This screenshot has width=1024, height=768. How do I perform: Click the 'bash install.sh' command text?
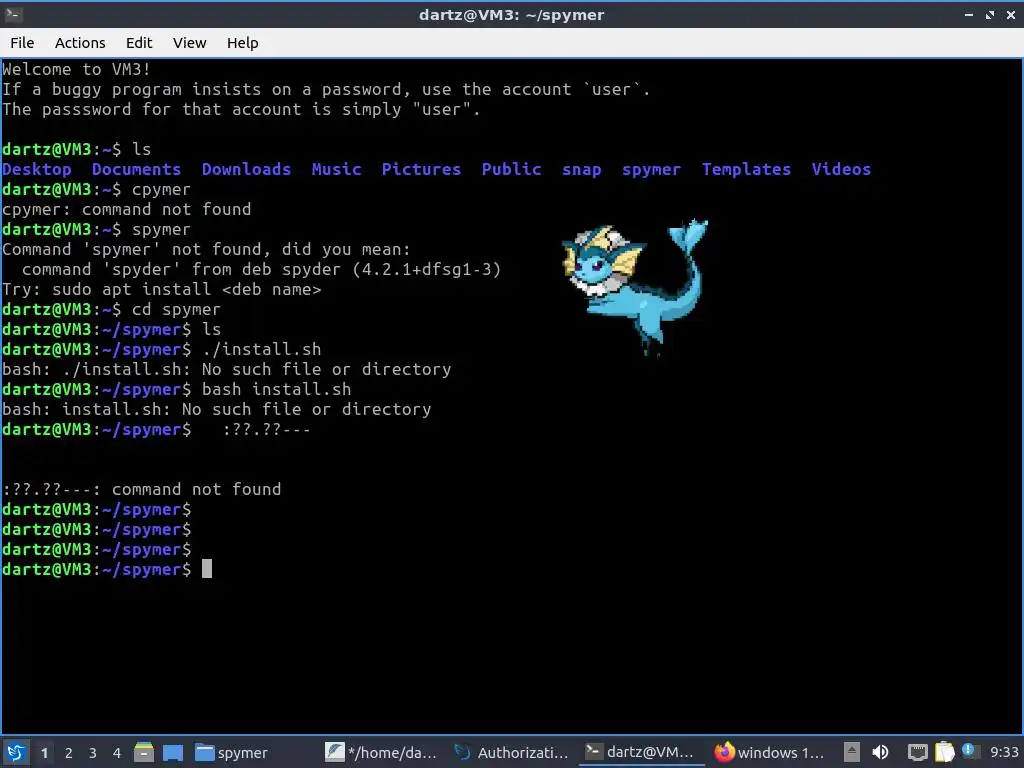tap(276, 389)
